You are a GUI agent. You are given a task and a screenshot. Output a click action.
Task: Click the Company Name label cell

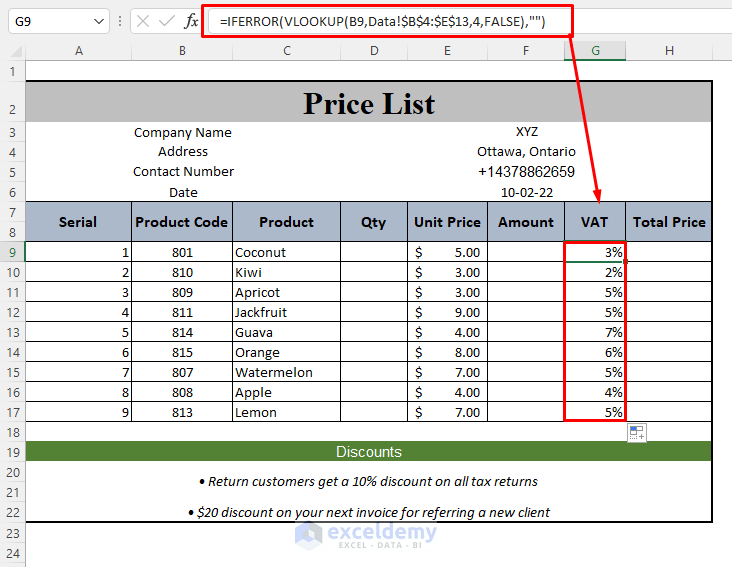pos(183,133)
